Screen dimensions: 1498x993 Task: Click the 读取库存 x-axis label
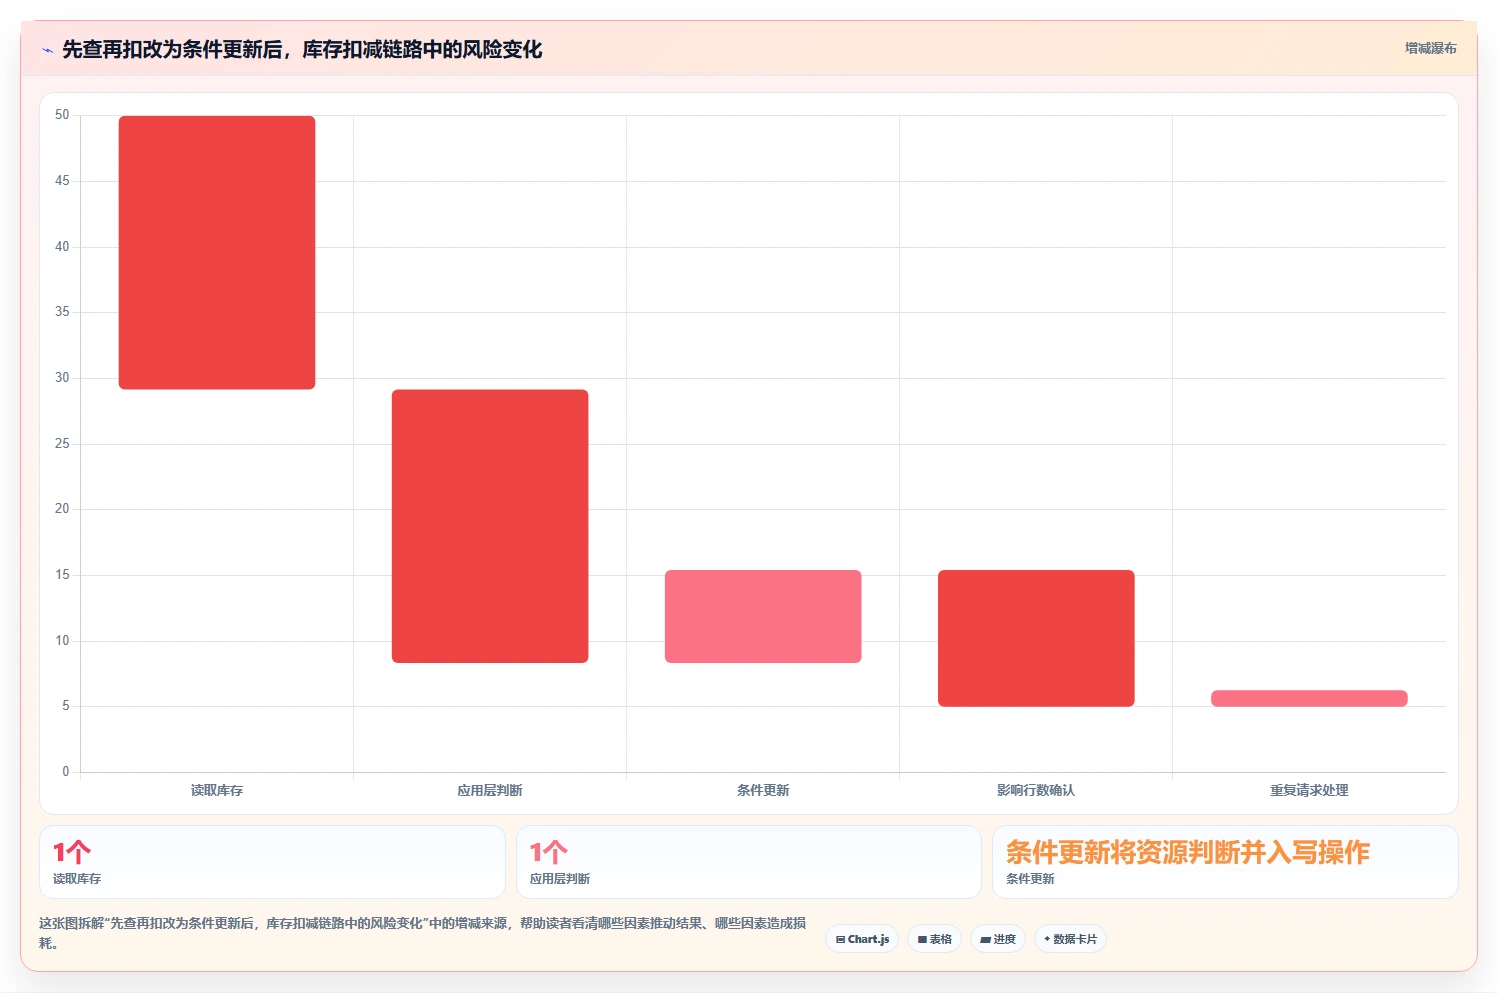217,790
